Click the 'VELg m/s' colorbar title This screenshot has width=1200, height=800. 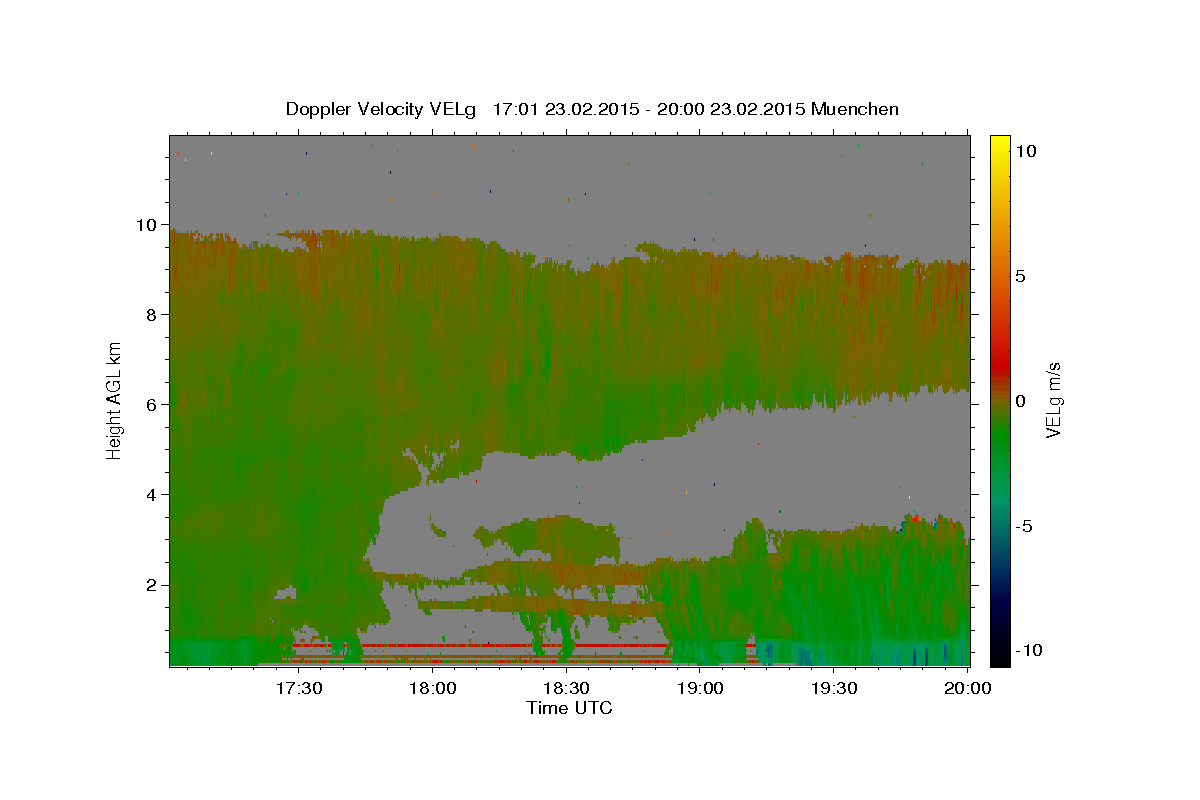1054,399
